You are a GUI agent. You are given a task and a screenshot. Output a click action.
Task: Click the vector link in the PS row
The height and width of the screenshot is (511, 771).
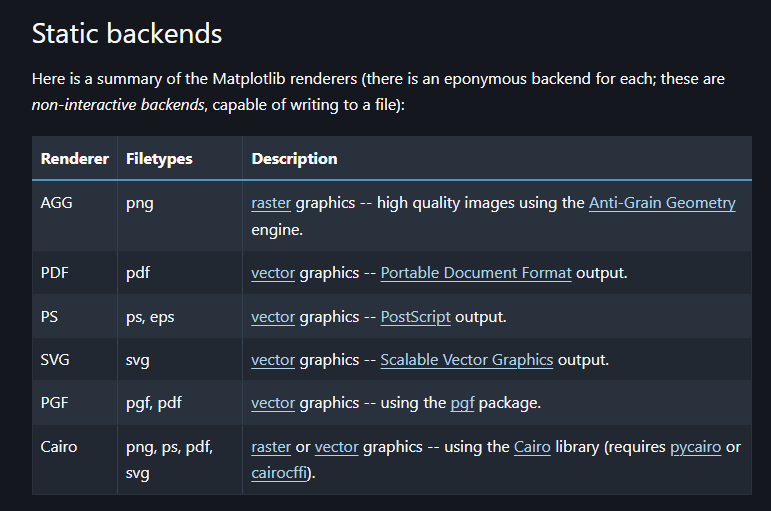pyautogui.click(x=273, y=317)
